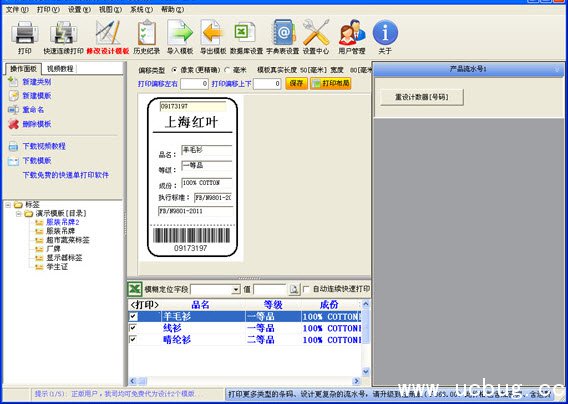
Task: Click the 值 search input field
Action: (x=270, y=290)
